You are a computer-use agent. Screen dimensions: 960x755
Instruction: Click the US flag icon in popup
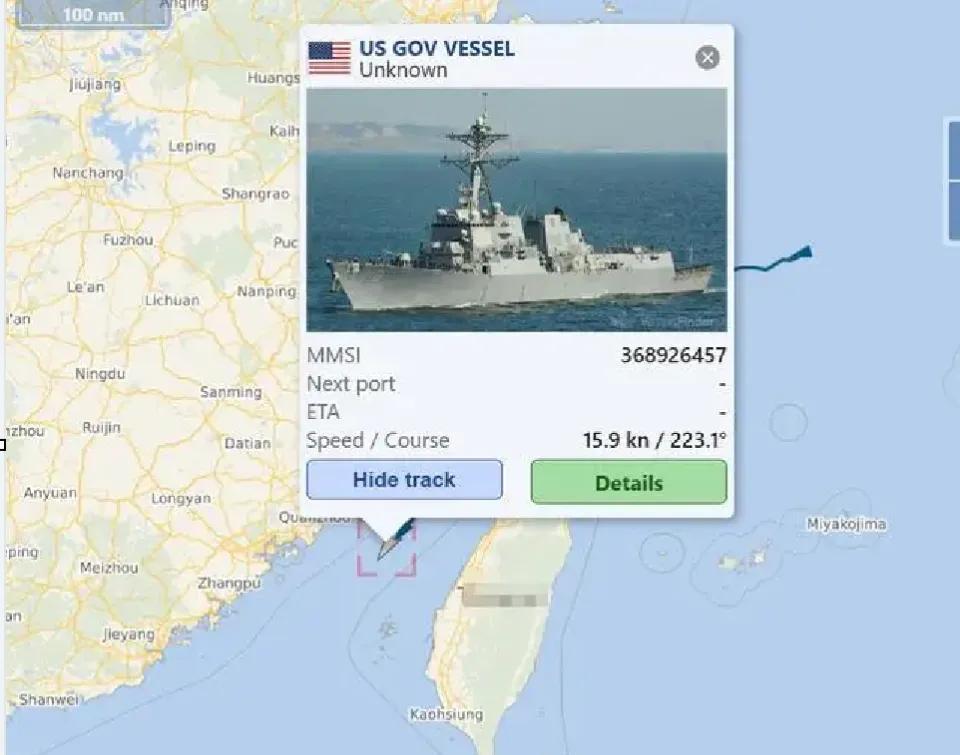tap(329, 58)
